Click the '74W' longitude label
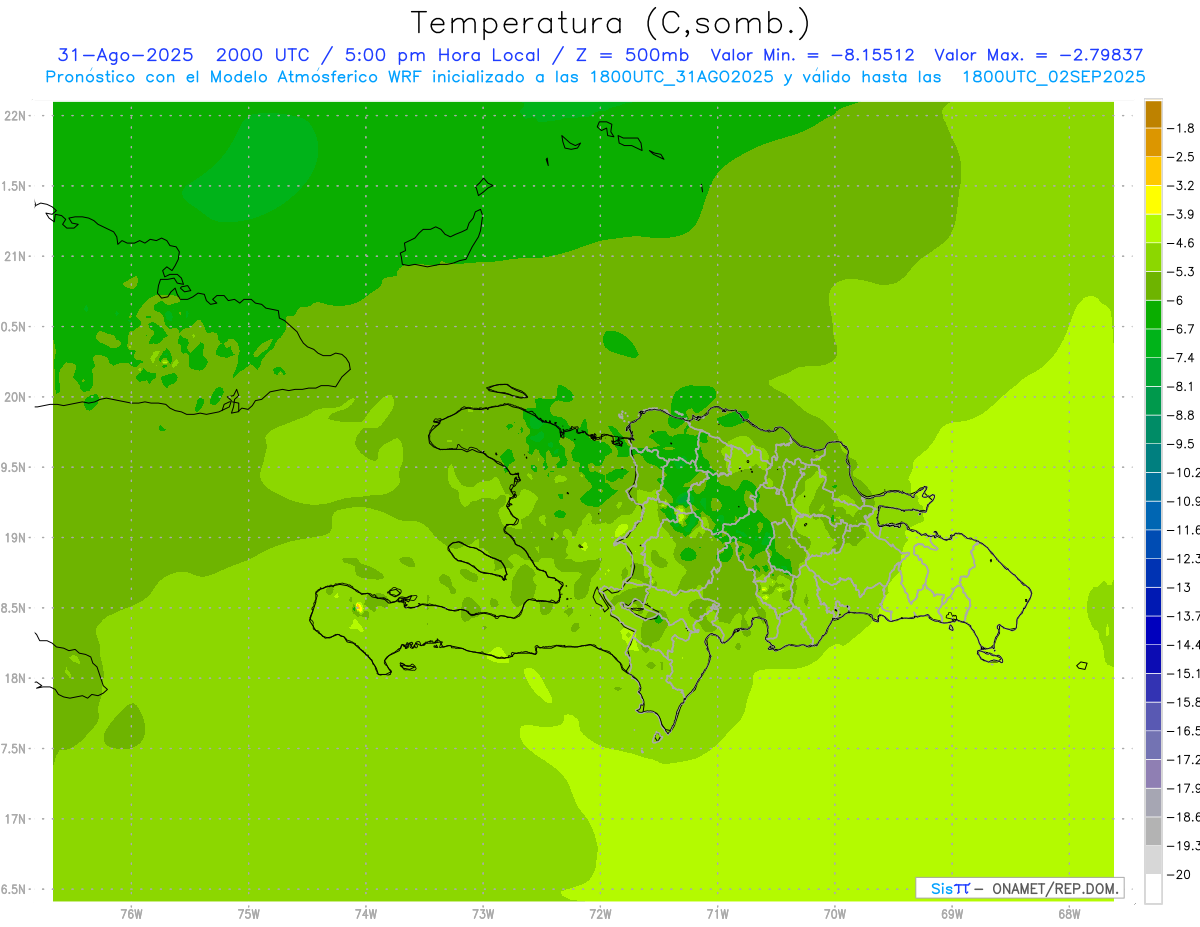This screenshot has width=1200, height=927. tap(366, 914)
